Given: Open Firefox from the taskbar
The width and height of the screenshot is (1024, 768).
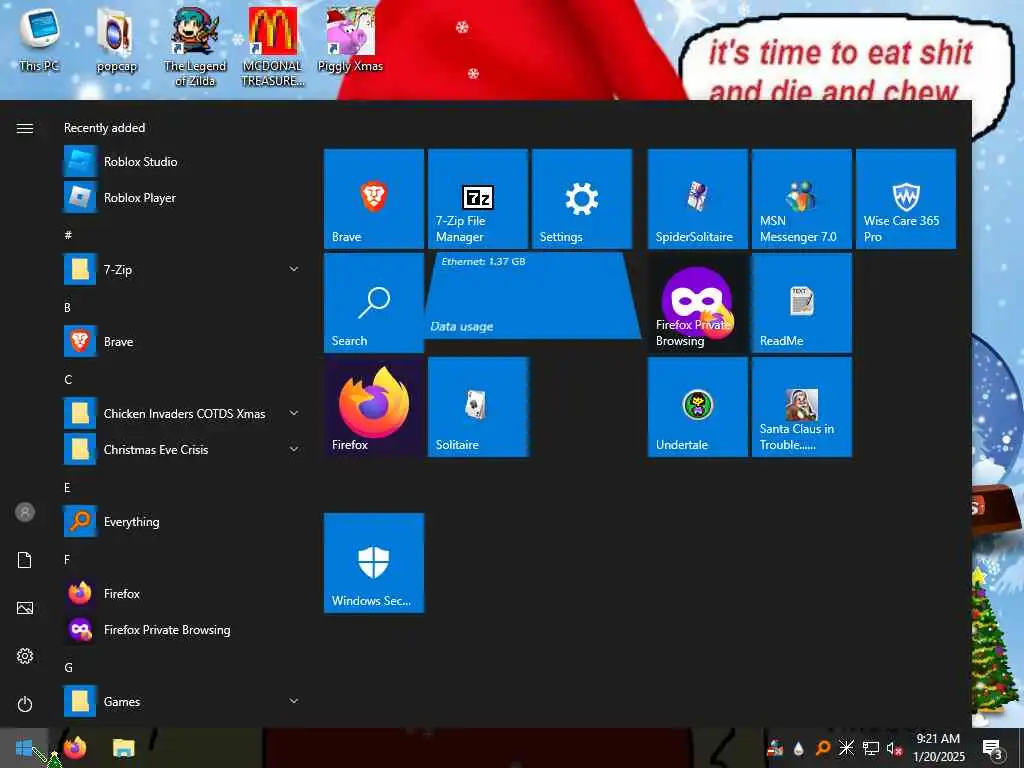Looking at the screenshot, I should (x=74, y=748).
